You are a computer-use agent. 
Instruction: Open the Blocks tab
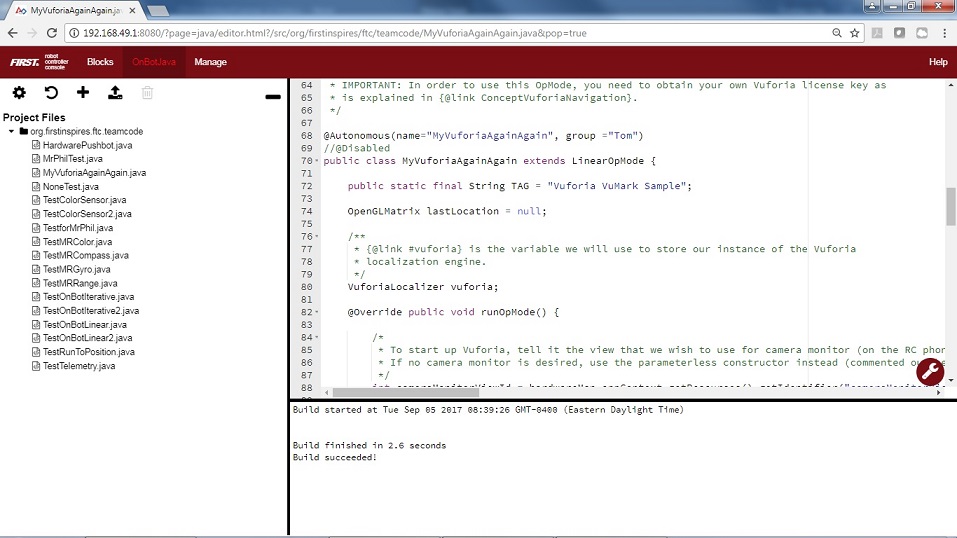(100, 62)
